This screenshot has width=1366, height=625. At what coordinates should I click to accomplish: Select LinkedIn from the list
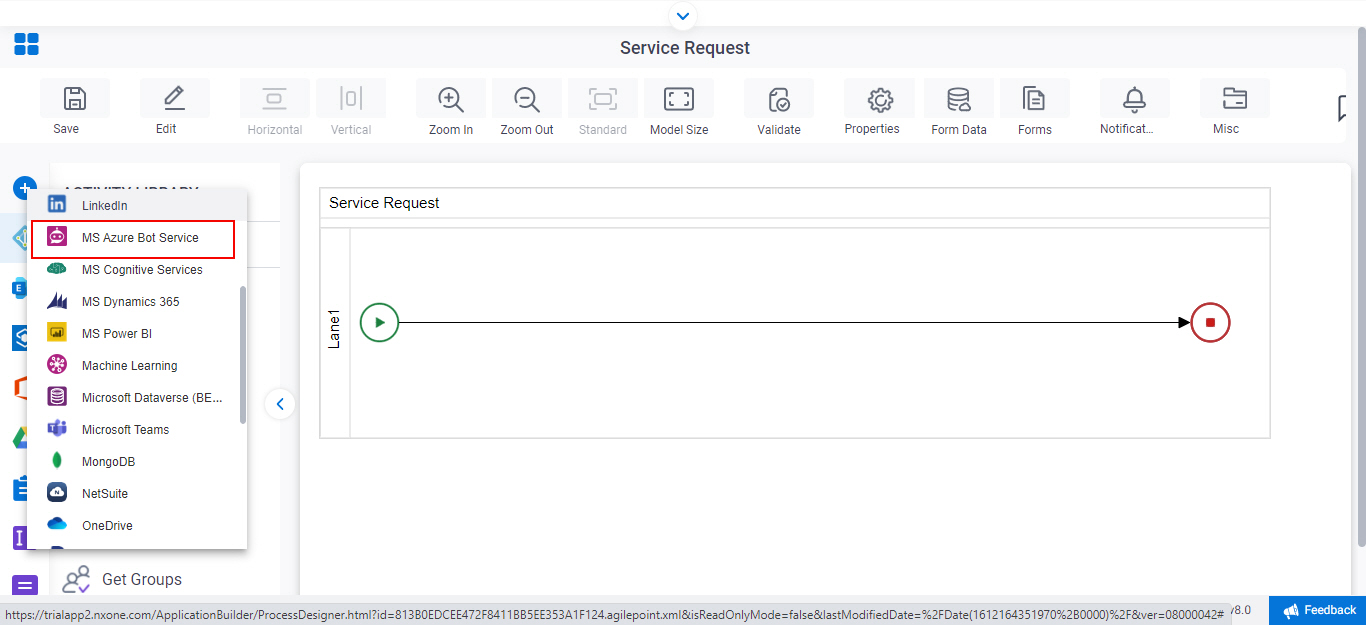click(137, 205)
